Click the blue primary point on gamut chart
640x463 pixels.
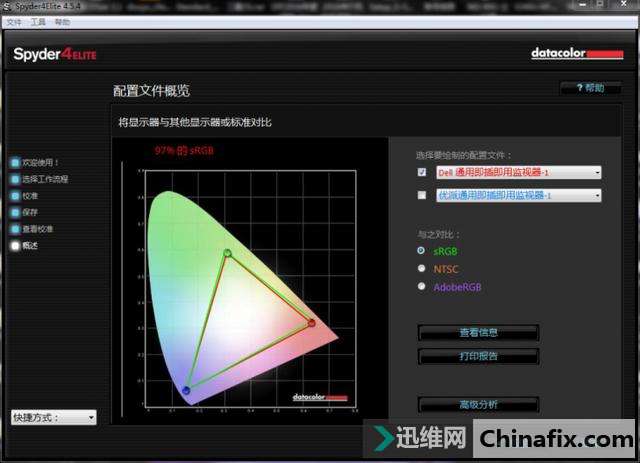point(187,390)
